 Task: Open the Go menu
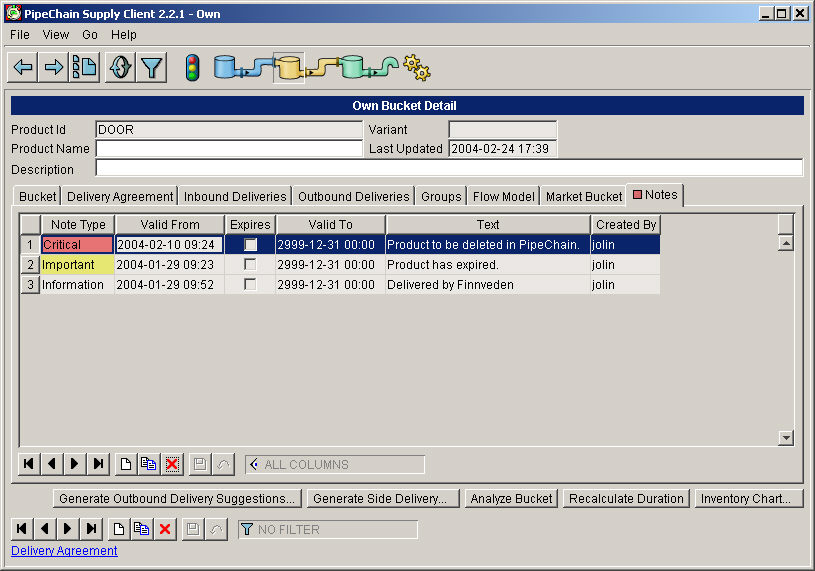tap(89, 35)
